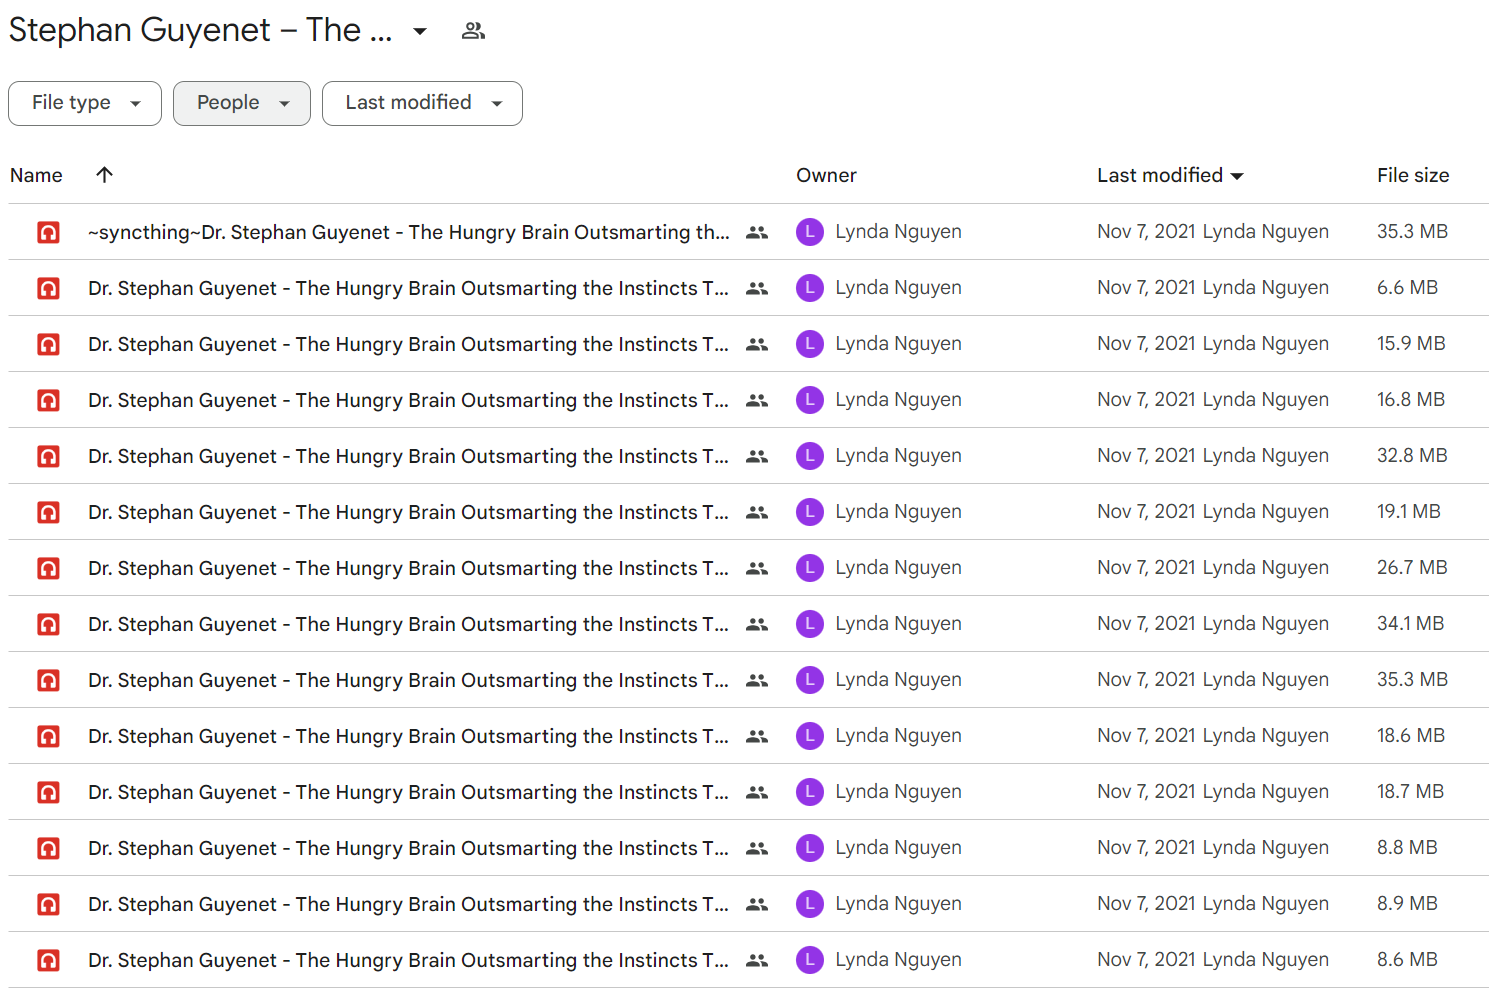1489x990 pixels.
Task: Click shared icon on the 32.8 MB row
Action: [x=757, y=456]
